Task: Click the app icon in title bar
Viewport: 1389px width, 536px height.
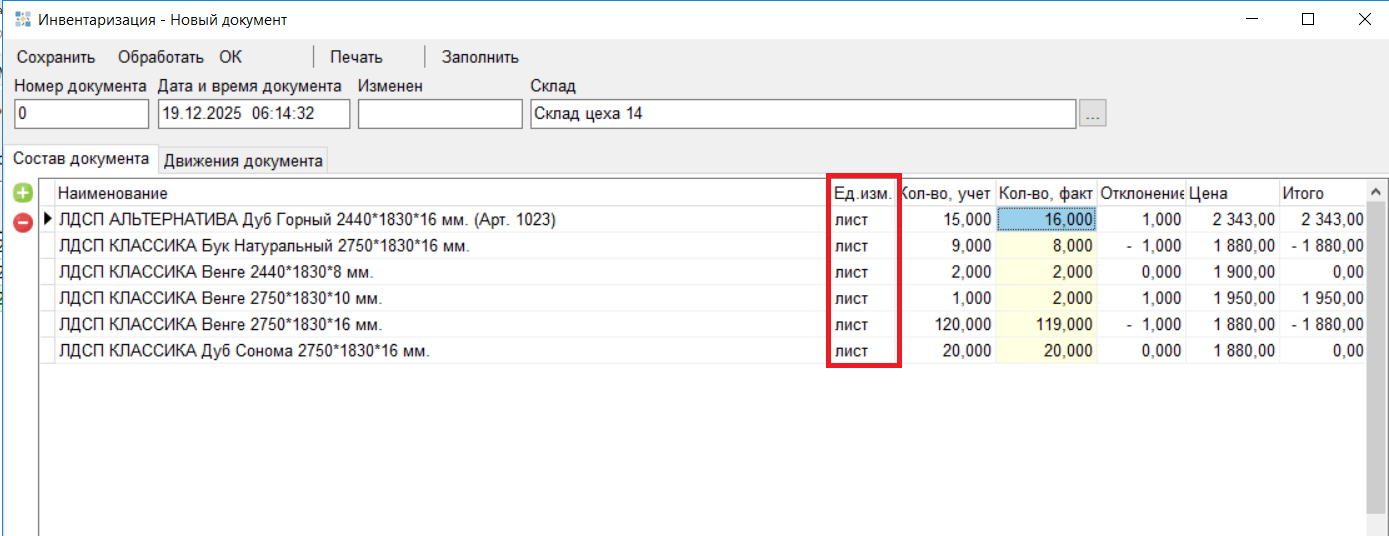Action: point(22,19)
